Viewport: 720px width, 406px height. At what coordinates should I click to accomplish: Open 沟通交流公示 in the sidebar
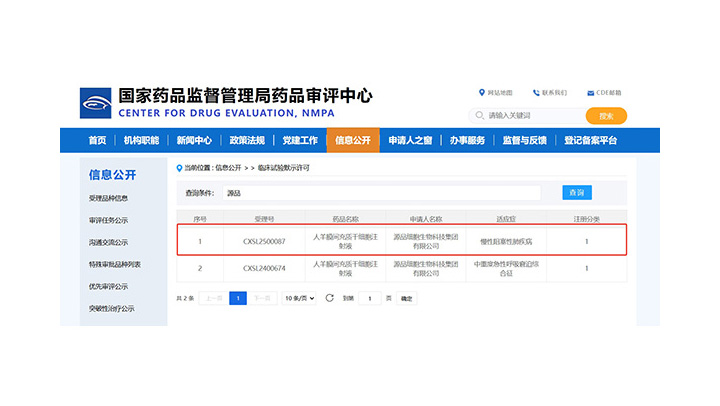coord(108,242)
